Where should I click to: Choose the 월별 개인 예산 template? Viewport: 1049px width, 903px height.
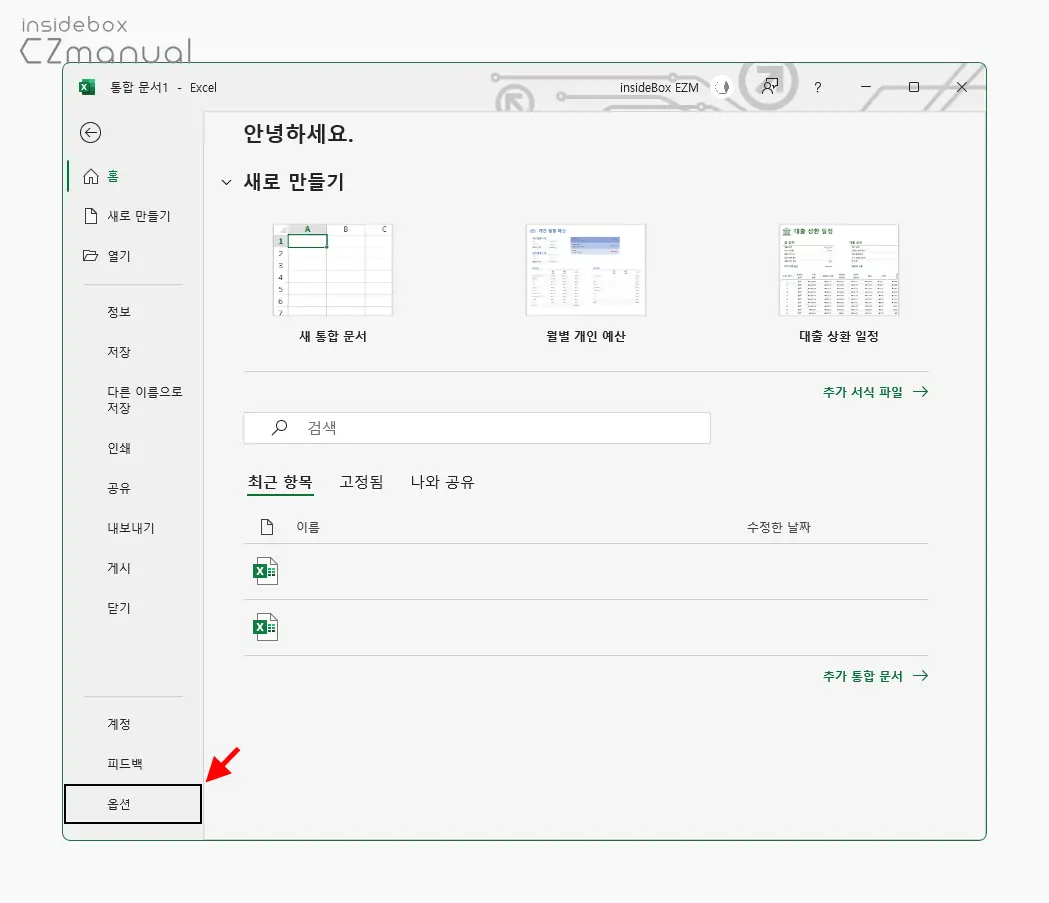[586, 284]
